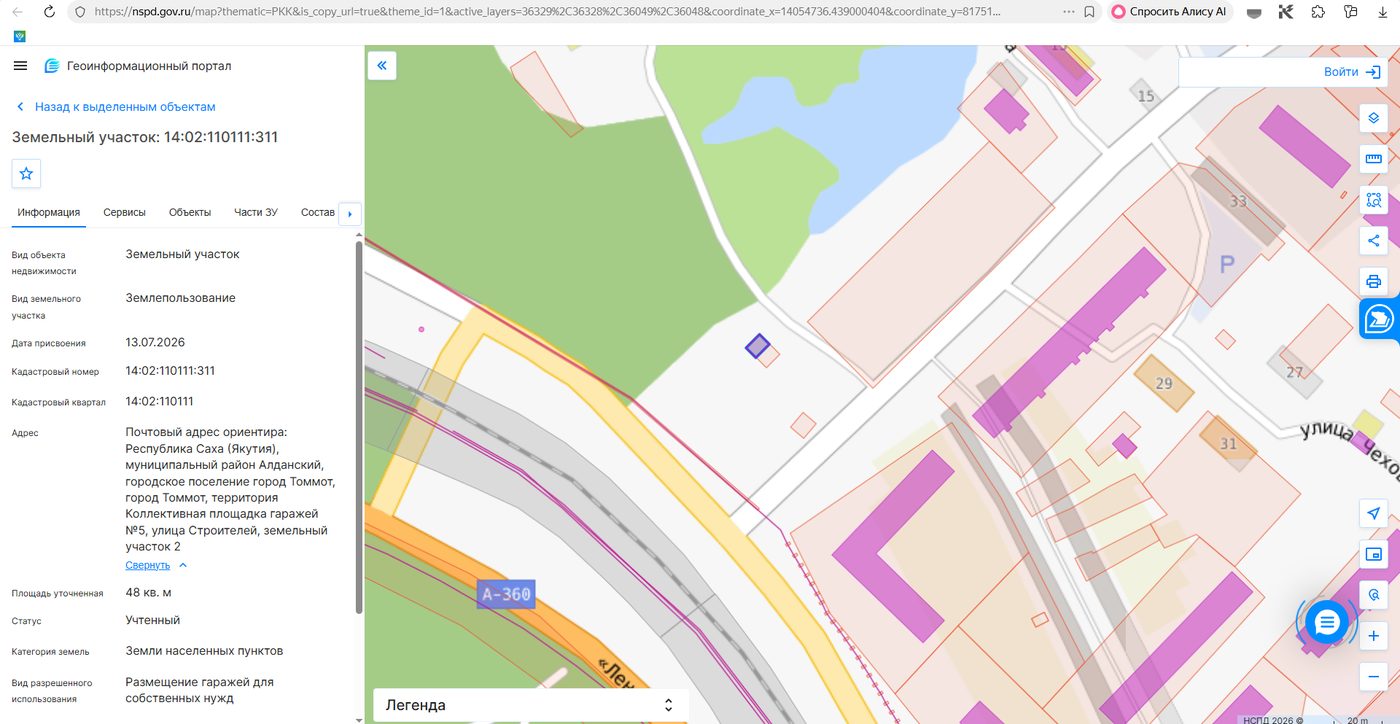
Task: Zoom out with the minus button
Action: click(x=1374, y=677)
